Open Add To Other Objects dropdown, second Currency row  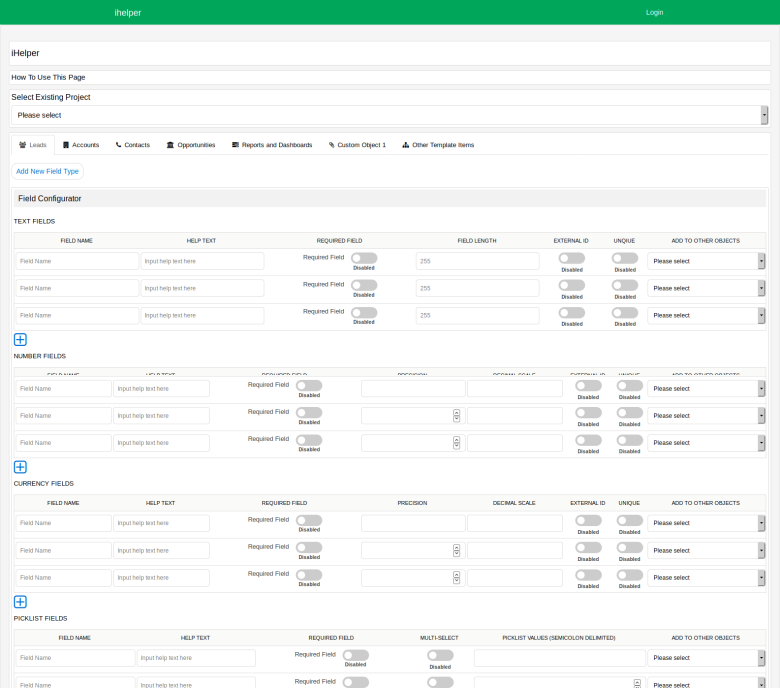pyautogui.click(x=706, y=550)
